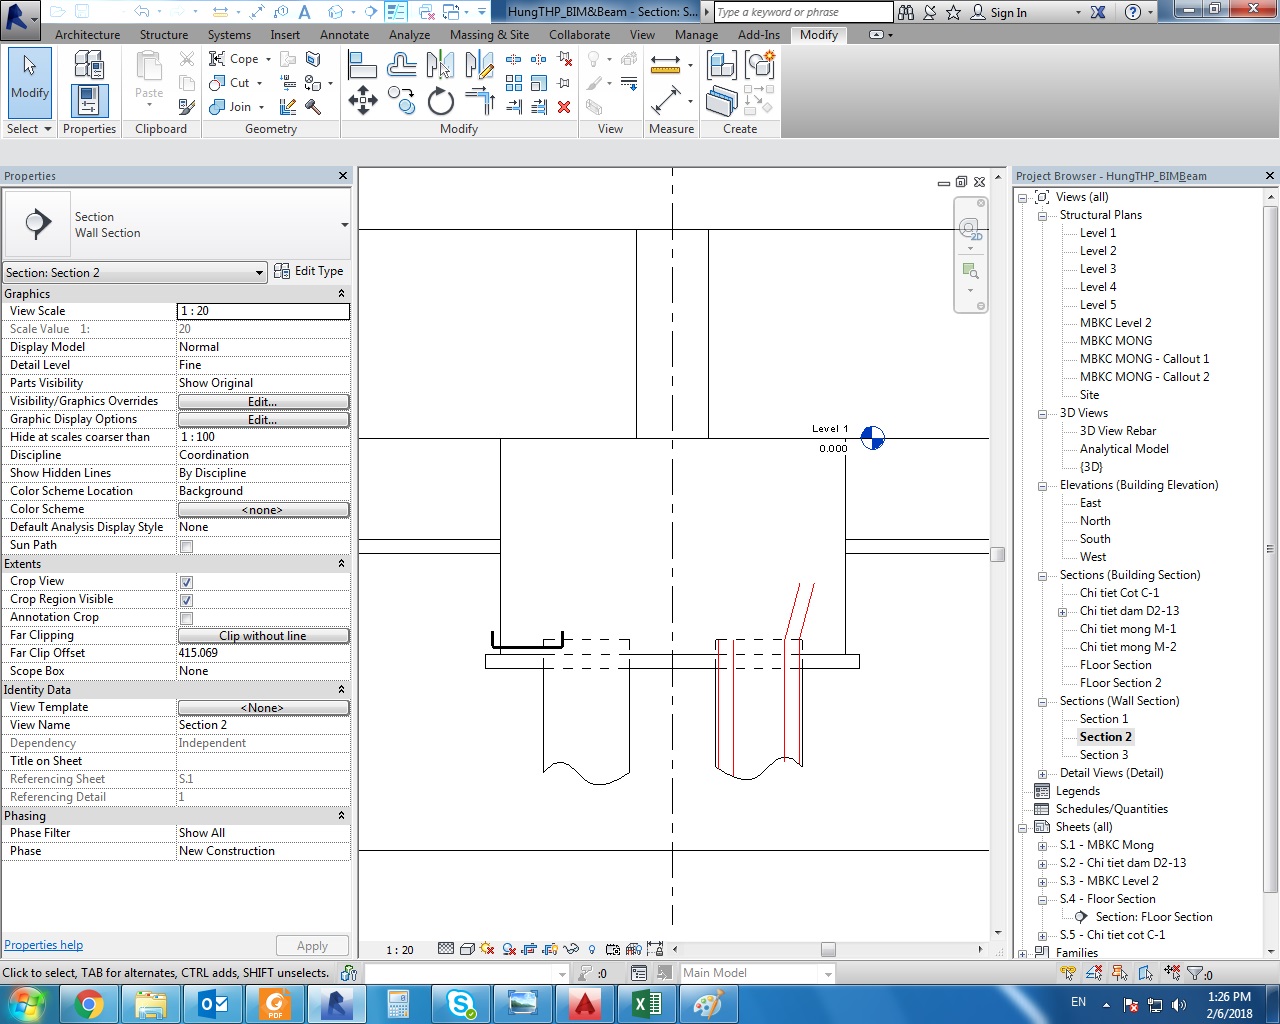Expand sheet S.1 - MBKC Mong
This screenshot has height=1024, width=1280.
[1042, 846]
